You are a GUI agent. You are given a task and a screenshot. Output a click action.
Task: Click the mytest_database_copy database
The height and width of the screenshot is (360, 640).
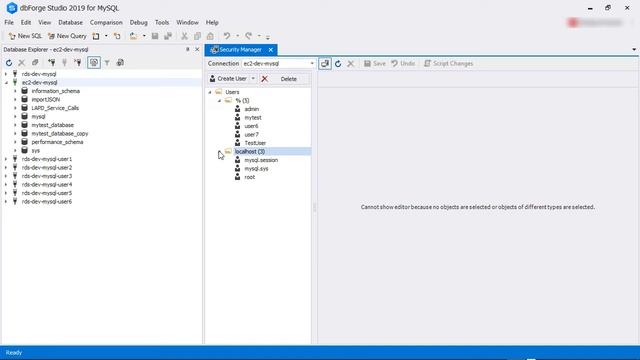(60, 133)
